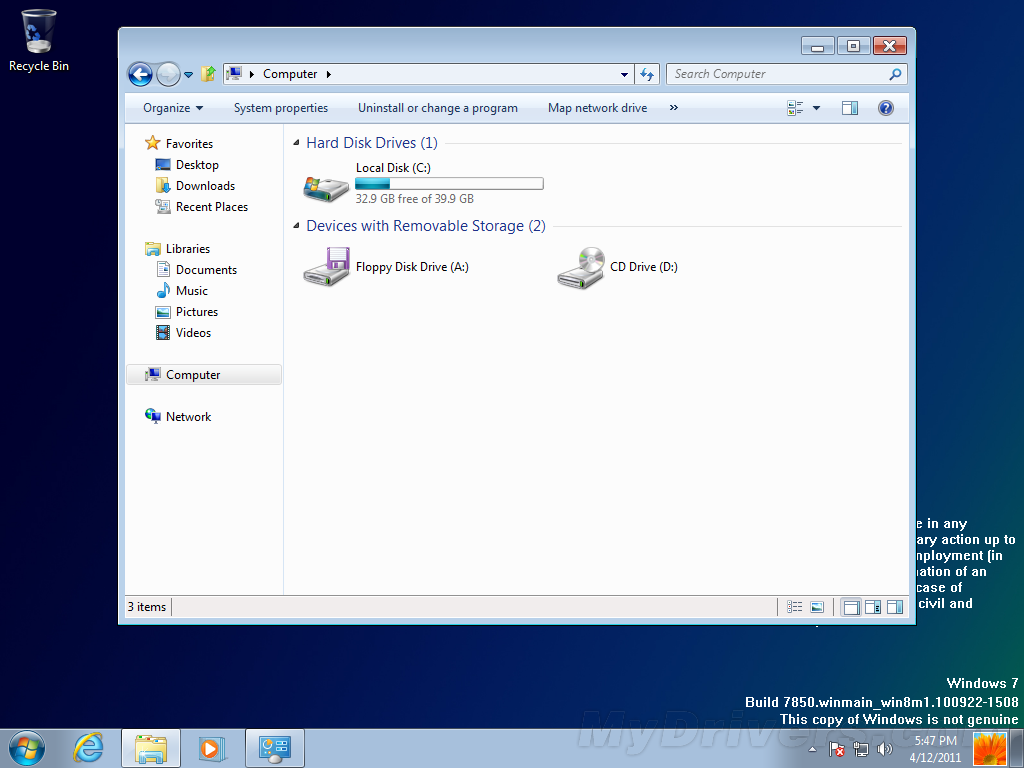1024x768 pixels.
Task: Select the CD Drive (D:) icon
Action: point(581,267)
